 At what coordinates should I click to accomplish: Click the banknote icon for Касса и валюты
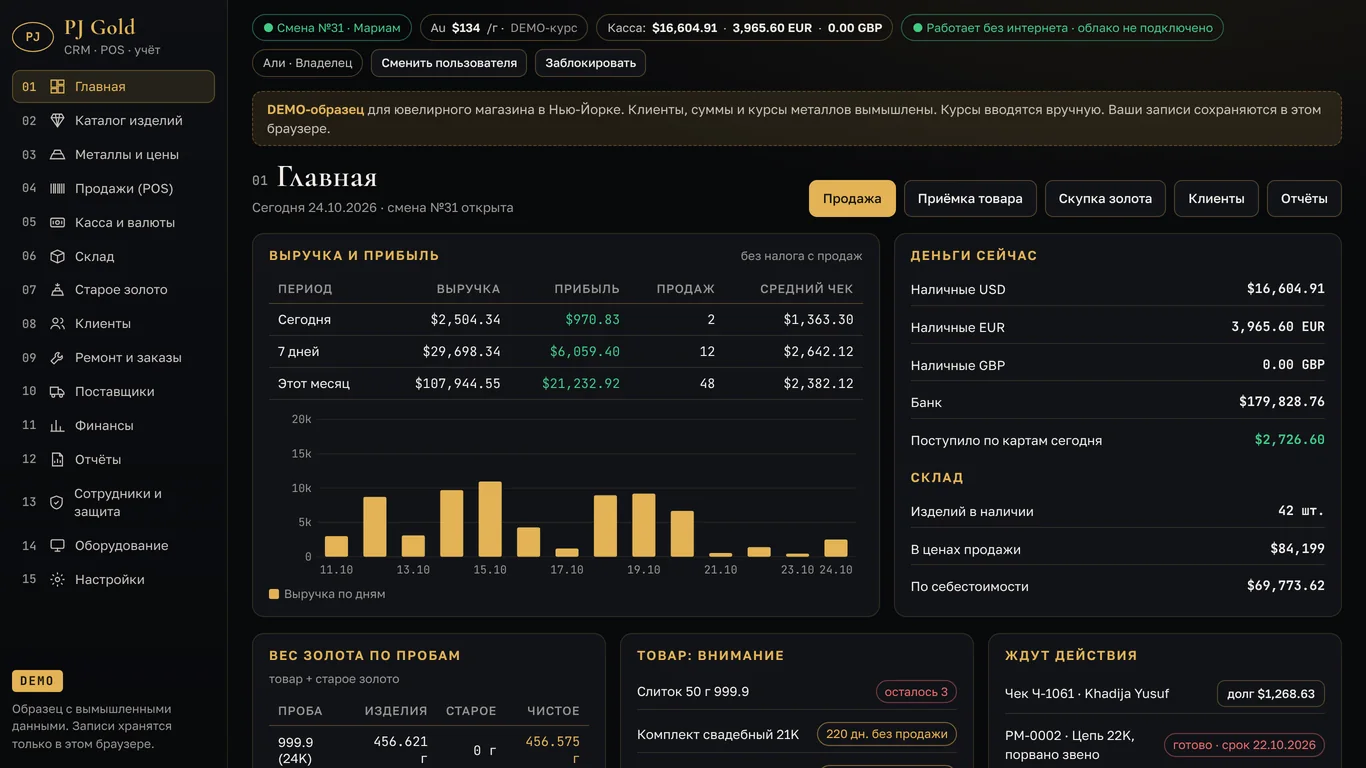click(x=58, y=222)
